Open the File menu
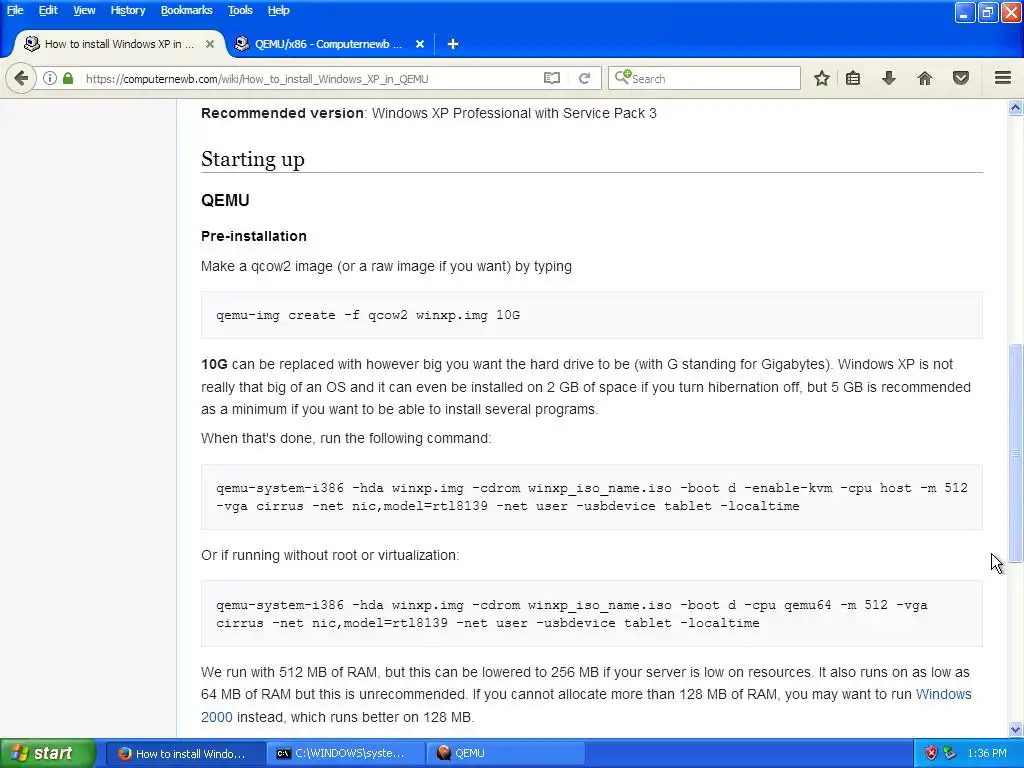The width and height of the screenshot is (1024, 768). [15, 10]
